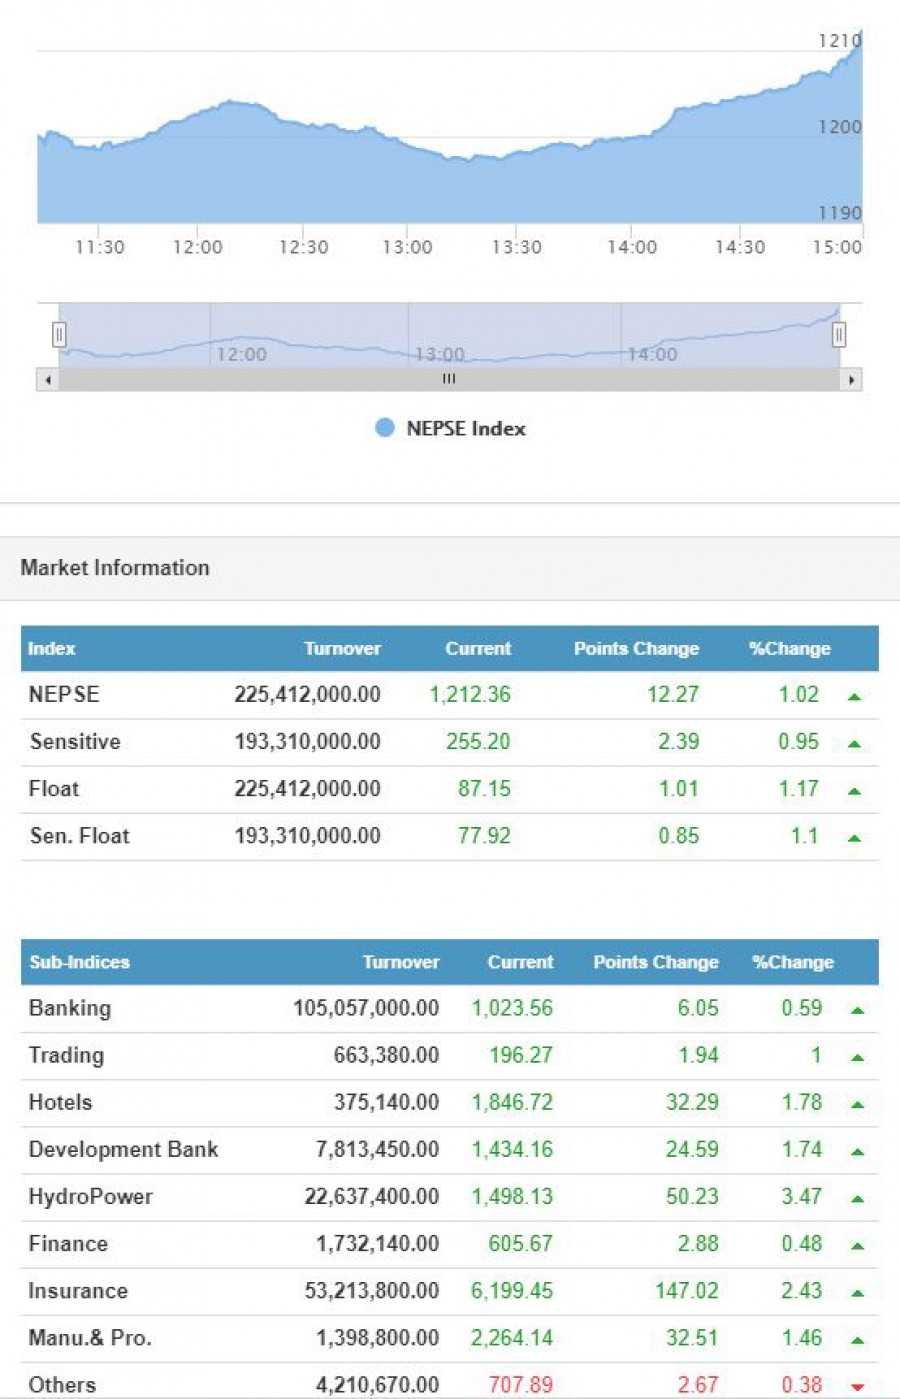The image size is (900, 1399).
Task: Toggle the NEPSE Index legend series
Action: click(465, 429)
